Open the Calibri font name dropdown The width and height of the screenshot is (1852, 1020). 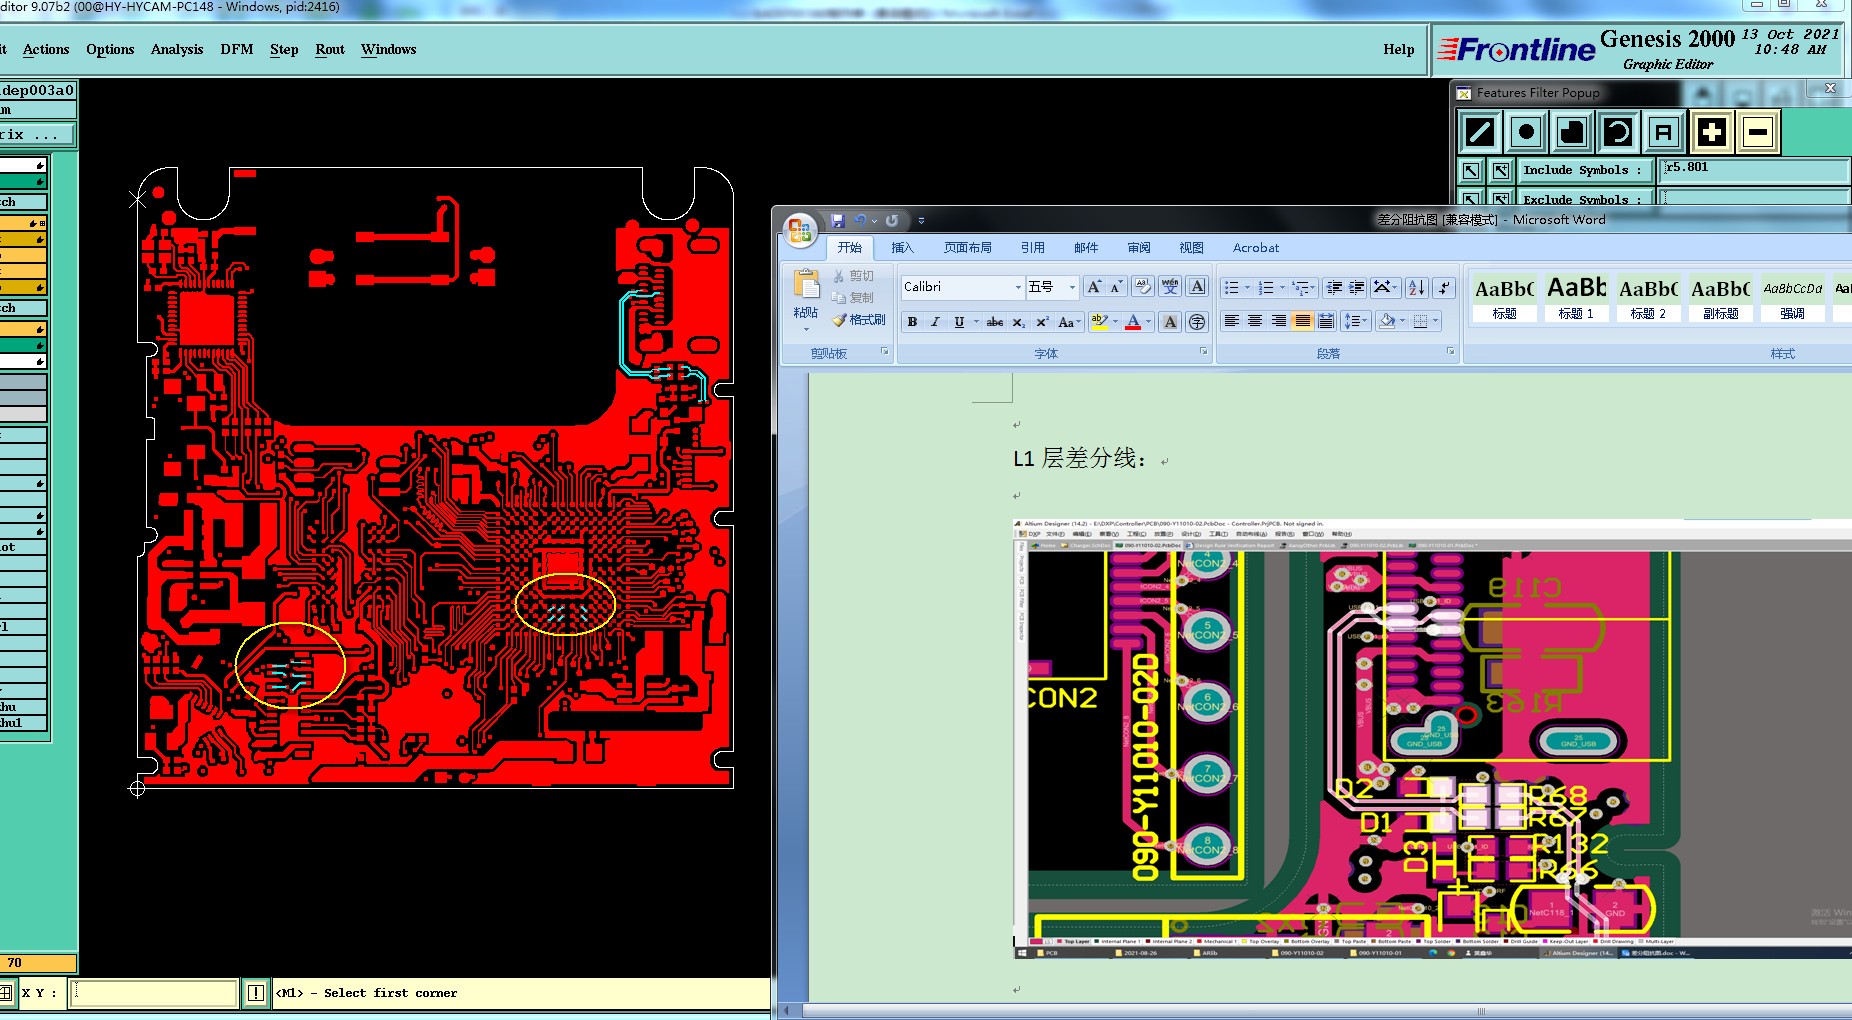pyautogui.click(x=1018, y=287)
